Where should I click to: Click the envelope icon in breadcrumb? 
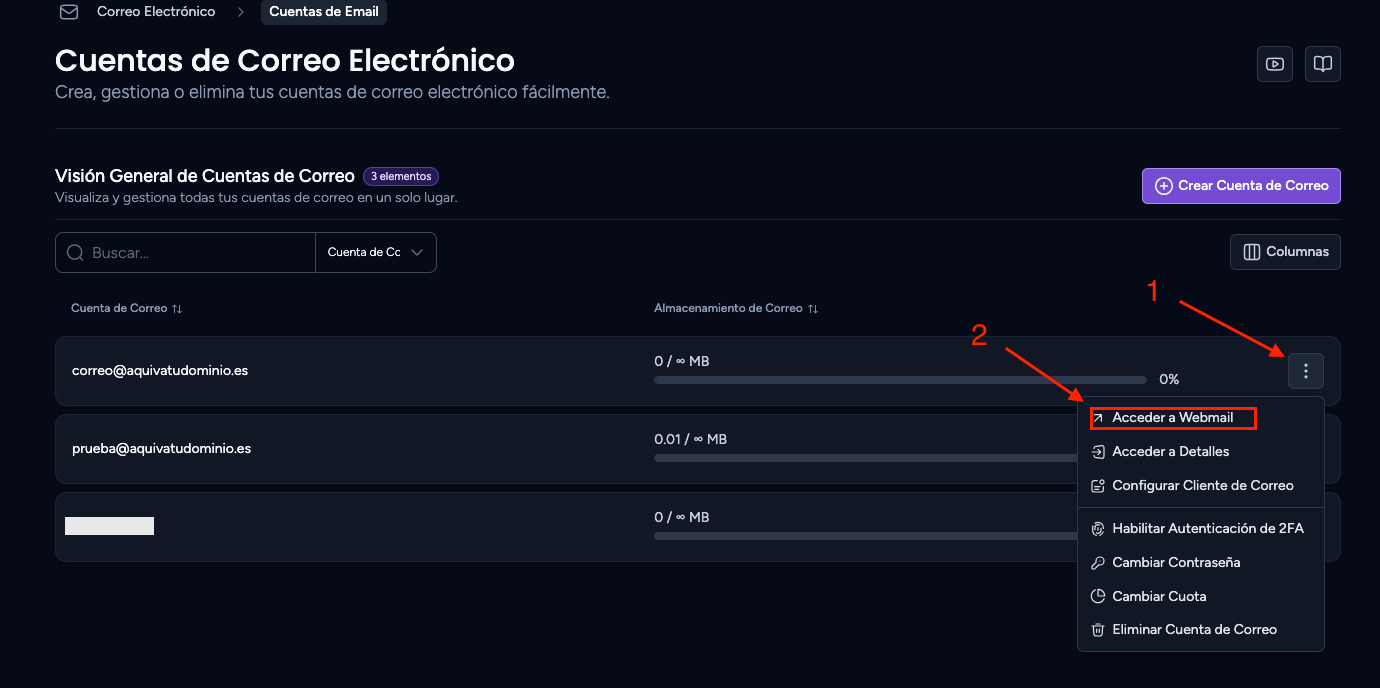69,12
